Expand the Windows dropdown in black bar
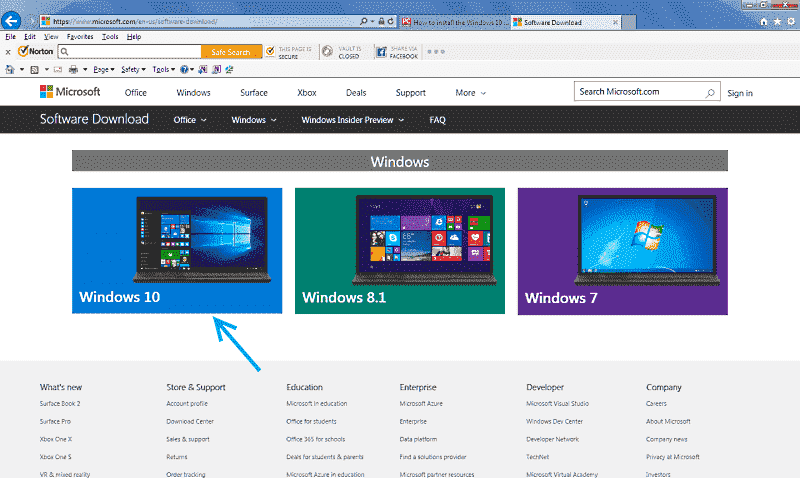Viewport: 800px width, 478px height. [x=254, y=120]
